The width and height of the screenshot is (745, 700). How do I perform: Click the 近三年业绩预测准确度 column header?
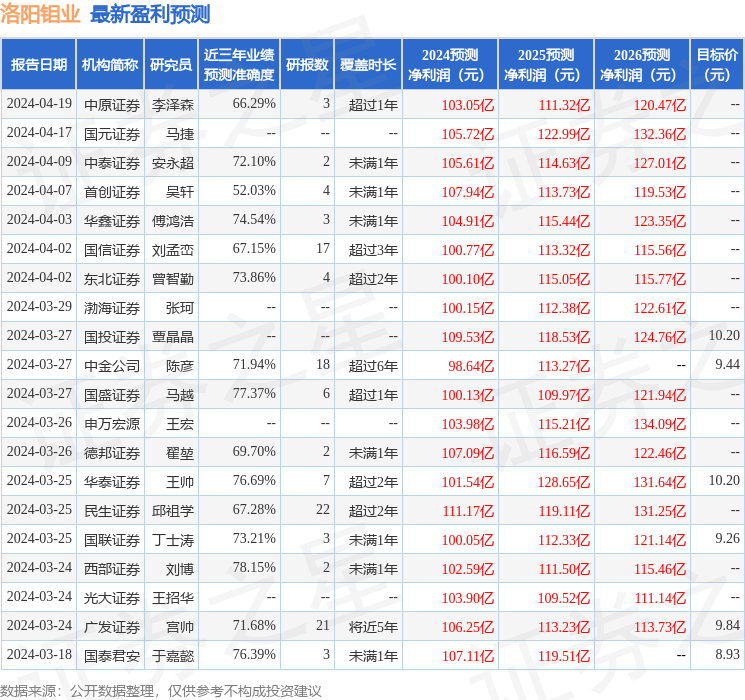pyautogui.click(x=239, y=65)
